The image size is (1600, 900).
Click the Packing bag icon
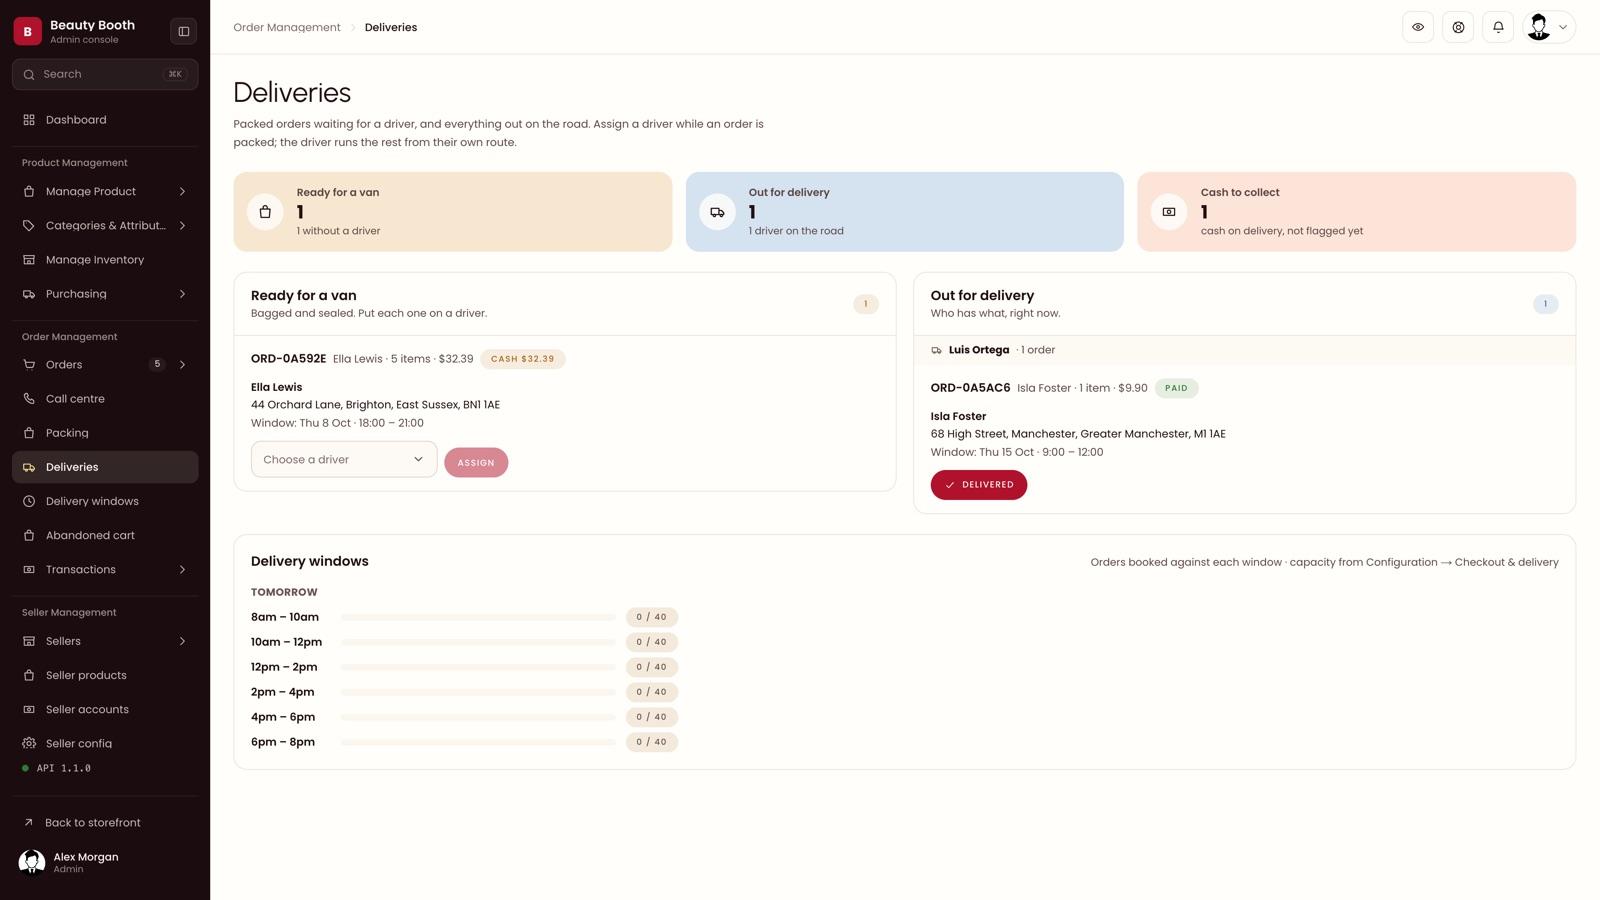coord(29,433)
